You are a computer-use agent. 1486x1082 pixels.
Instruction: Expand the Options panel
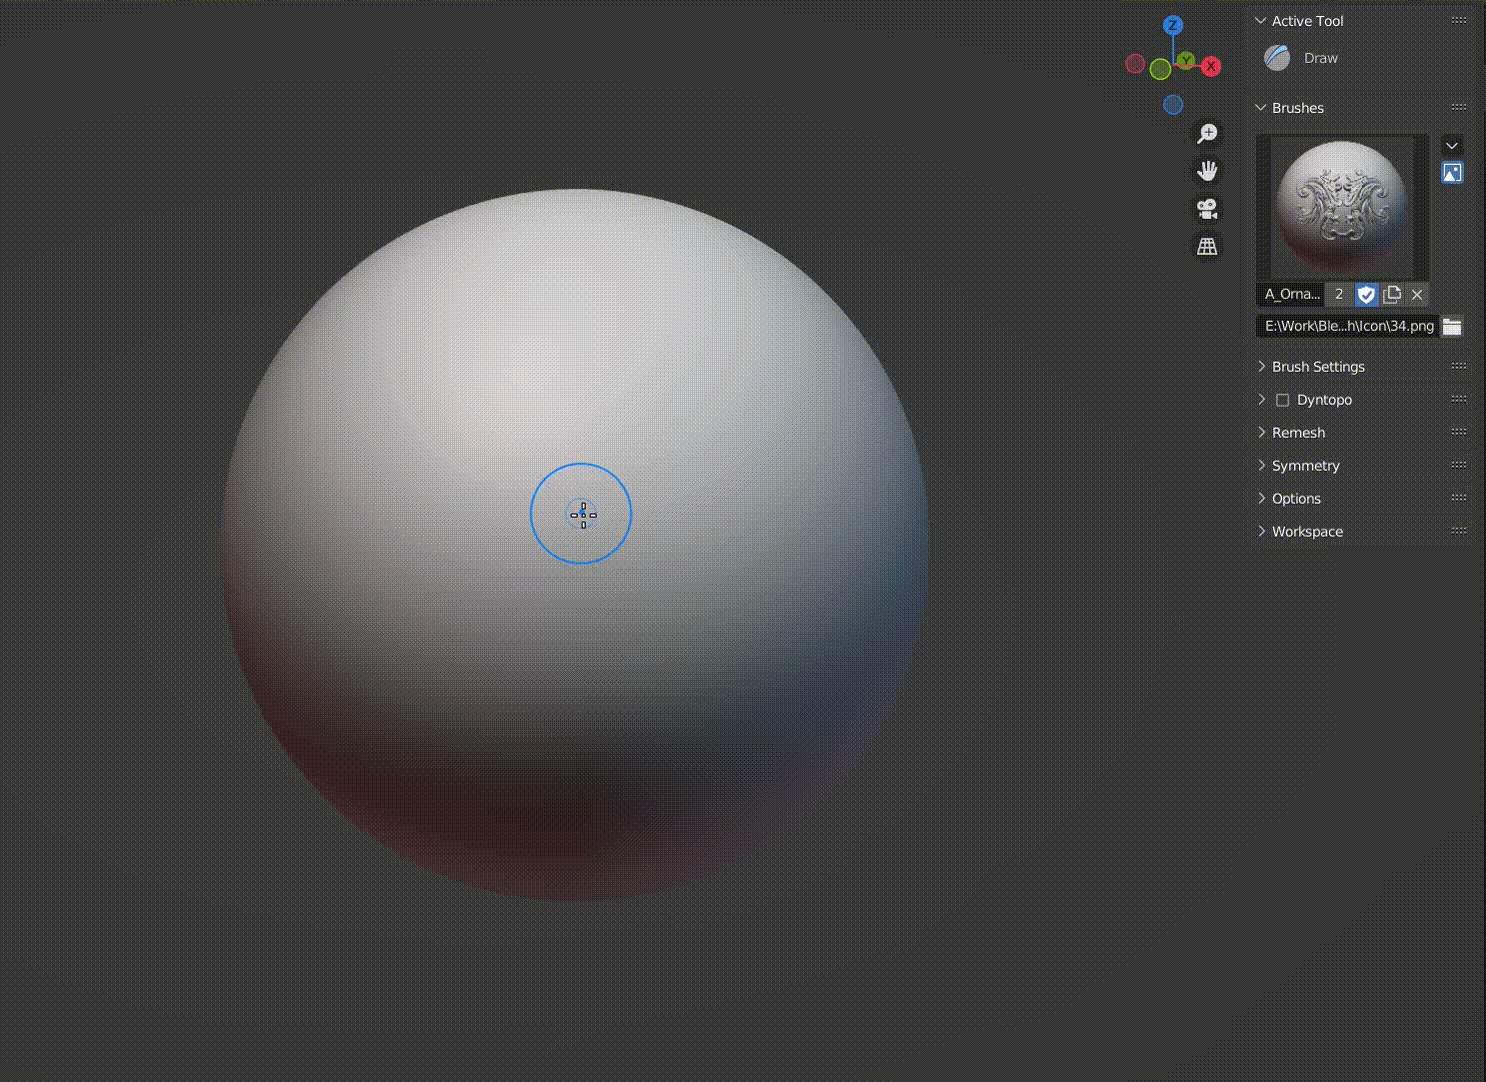click(1261, 499)
